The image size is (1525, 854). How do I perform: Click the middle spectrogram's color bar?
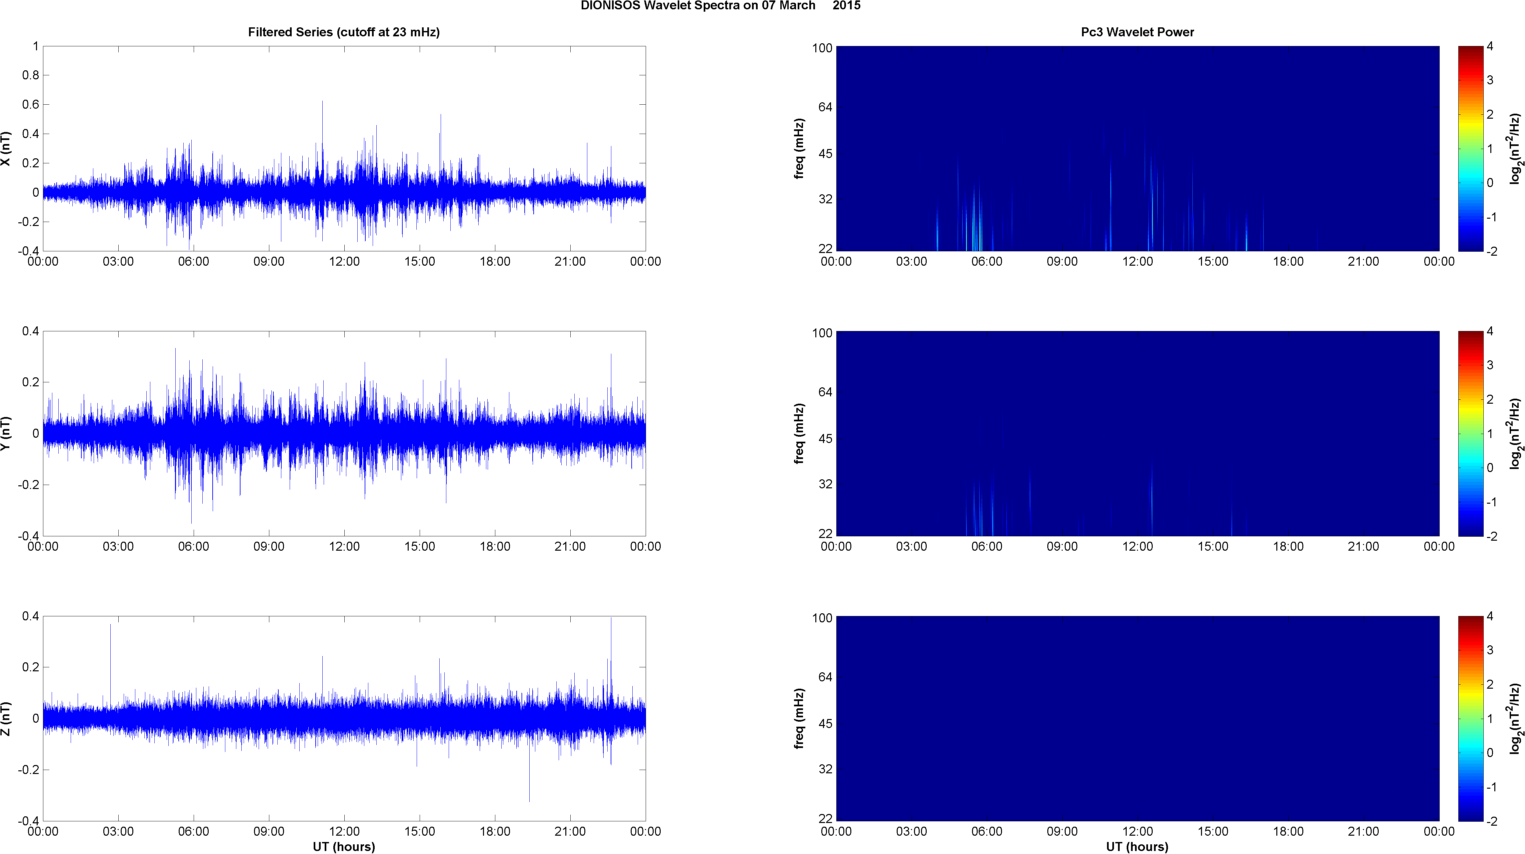(1470, 434)
